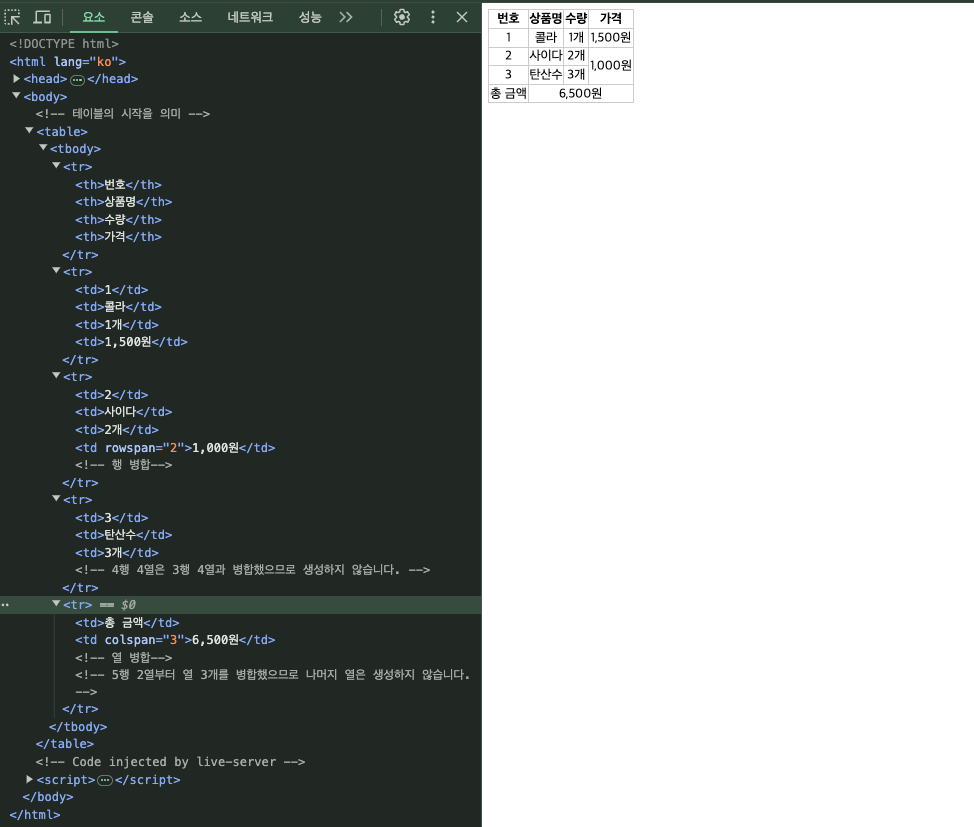Click the 1,500원 cell in rendered table
974x827 pixels.
(x=611, y=37)
